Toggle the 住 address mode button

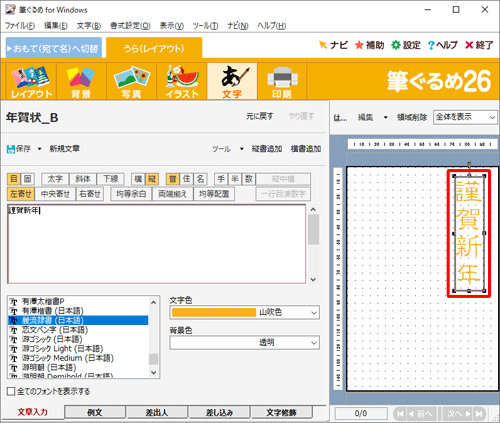187,179
